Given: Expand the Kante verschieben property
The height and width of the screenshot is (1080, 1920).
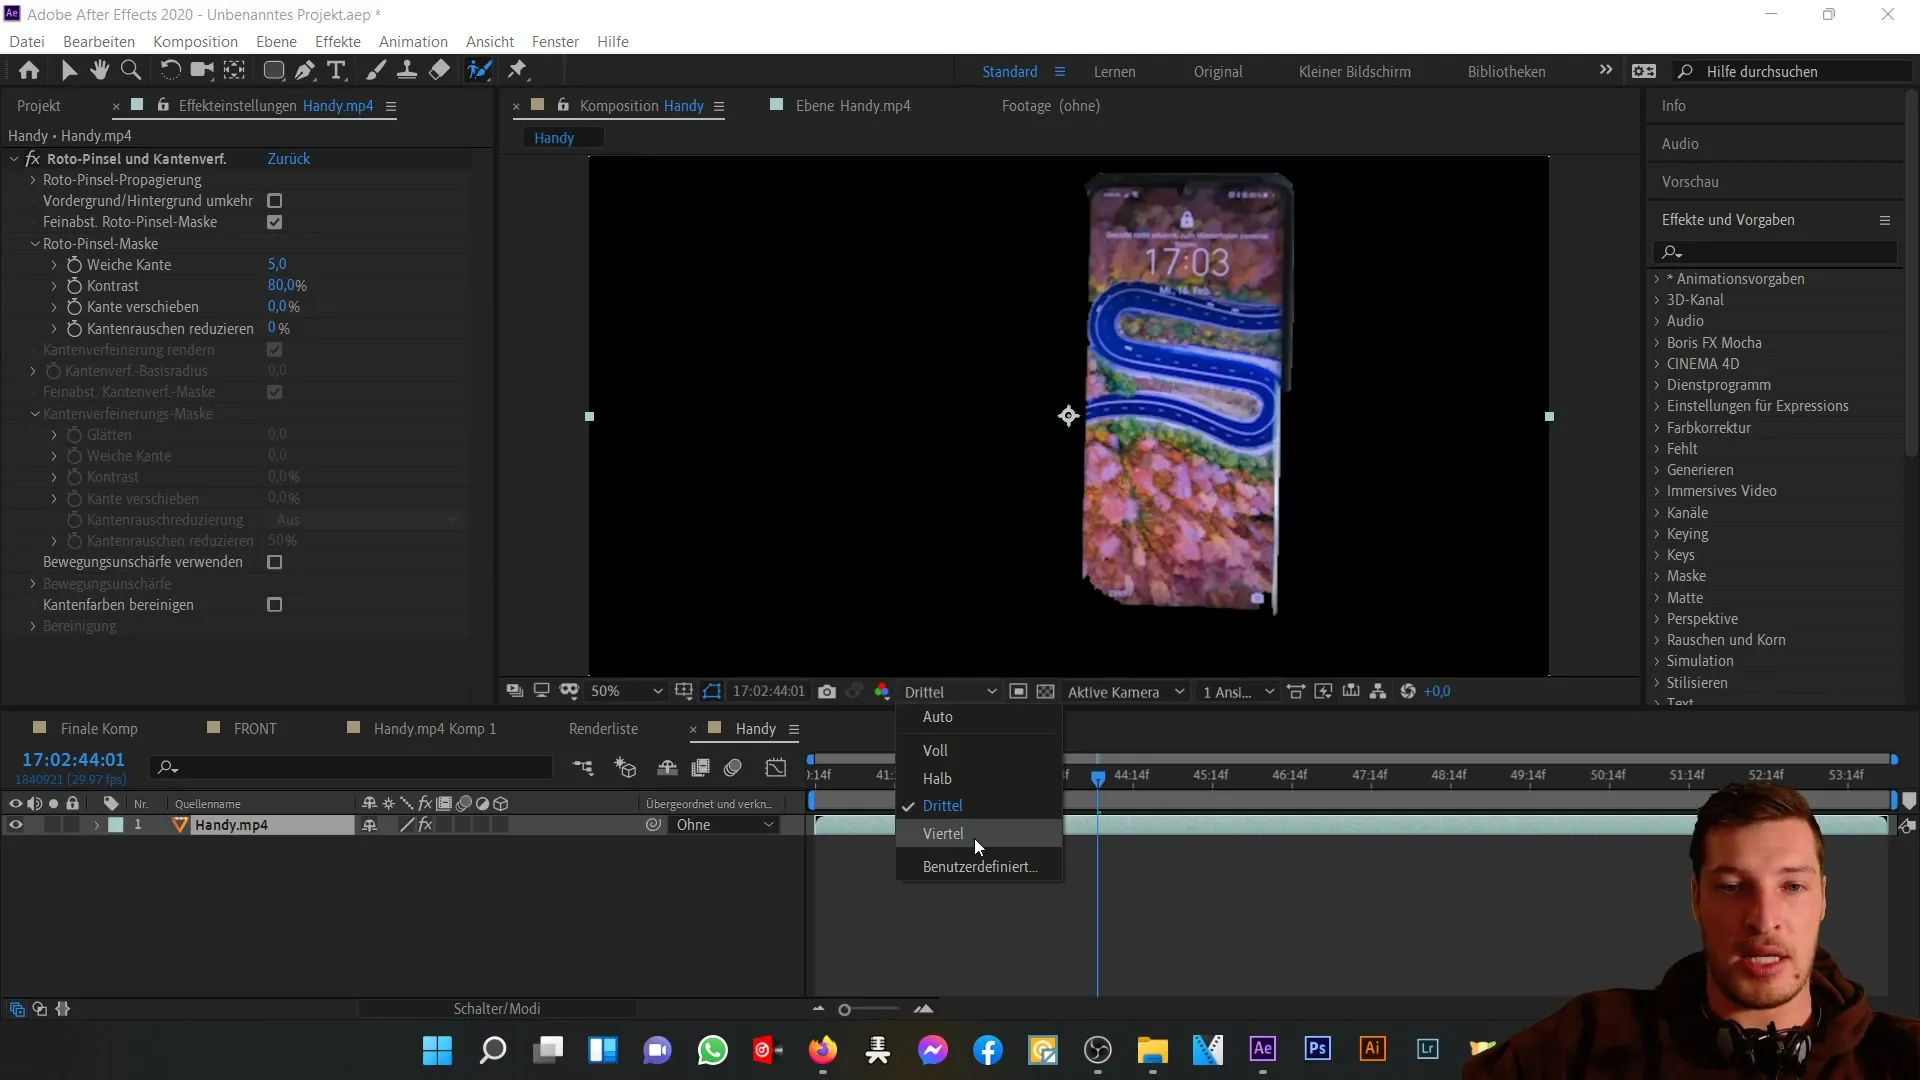Looking at the screenshot, I should (x=54, y=307).
